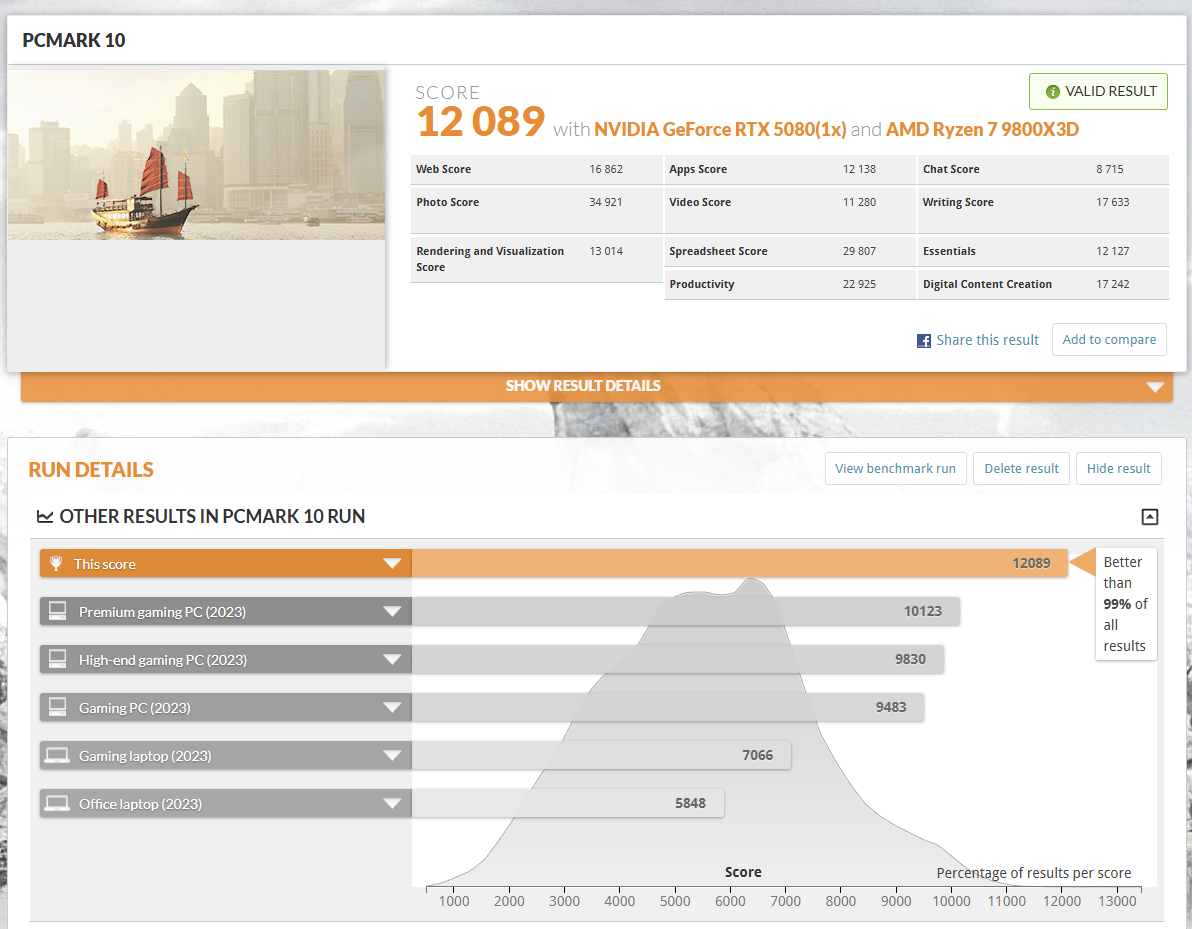Viewport: 1192px width, 929px height.
Task: Click the Facebook icon beside Share this result
Action: pyautogui.click(x=924, y=341)
